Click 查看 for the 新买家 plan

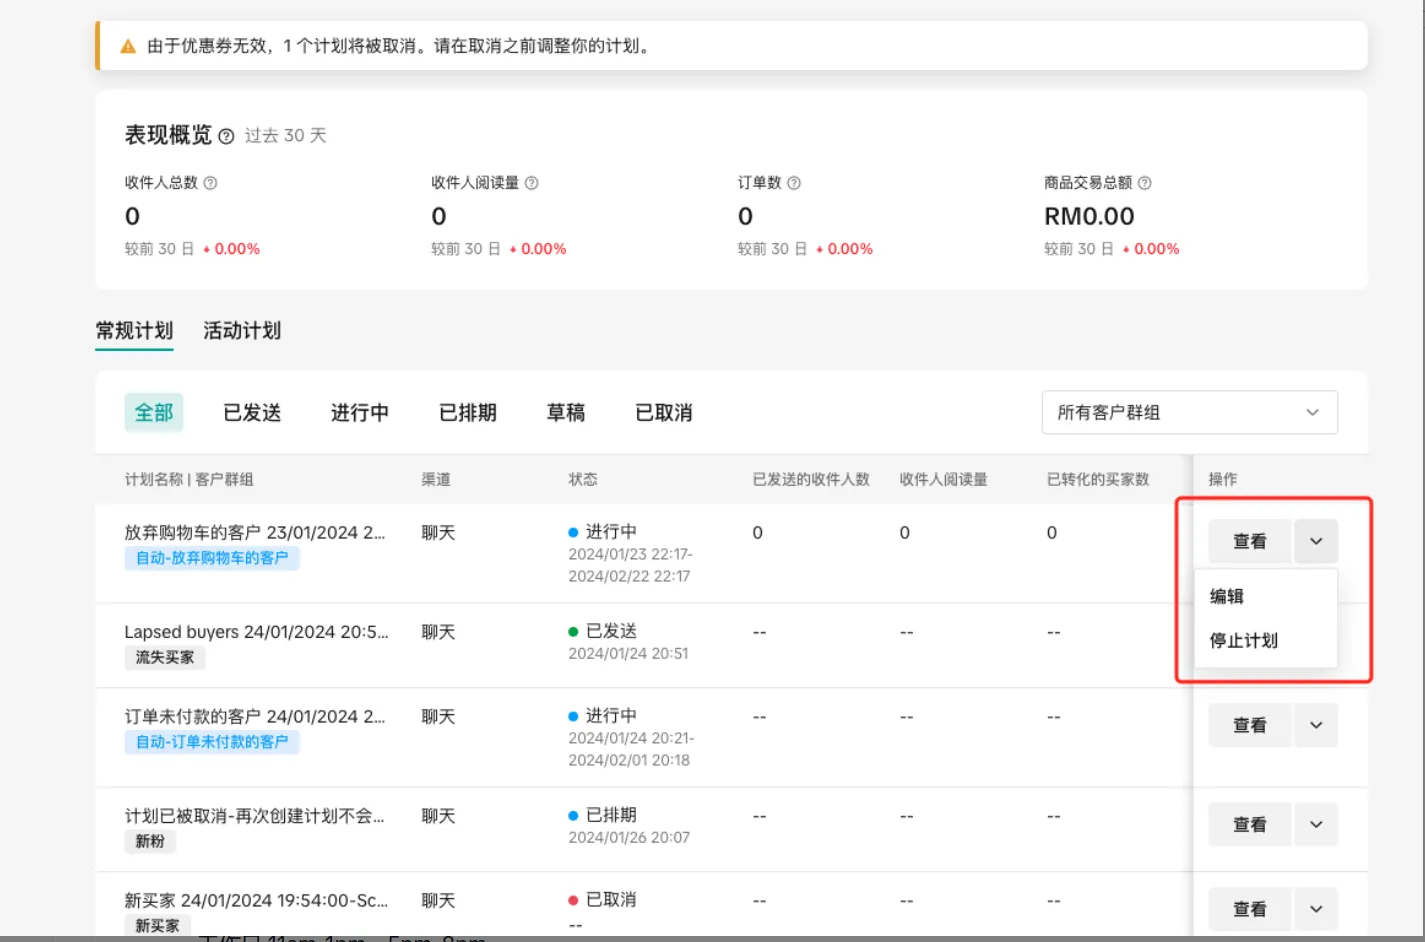[x=1250, y=909]
